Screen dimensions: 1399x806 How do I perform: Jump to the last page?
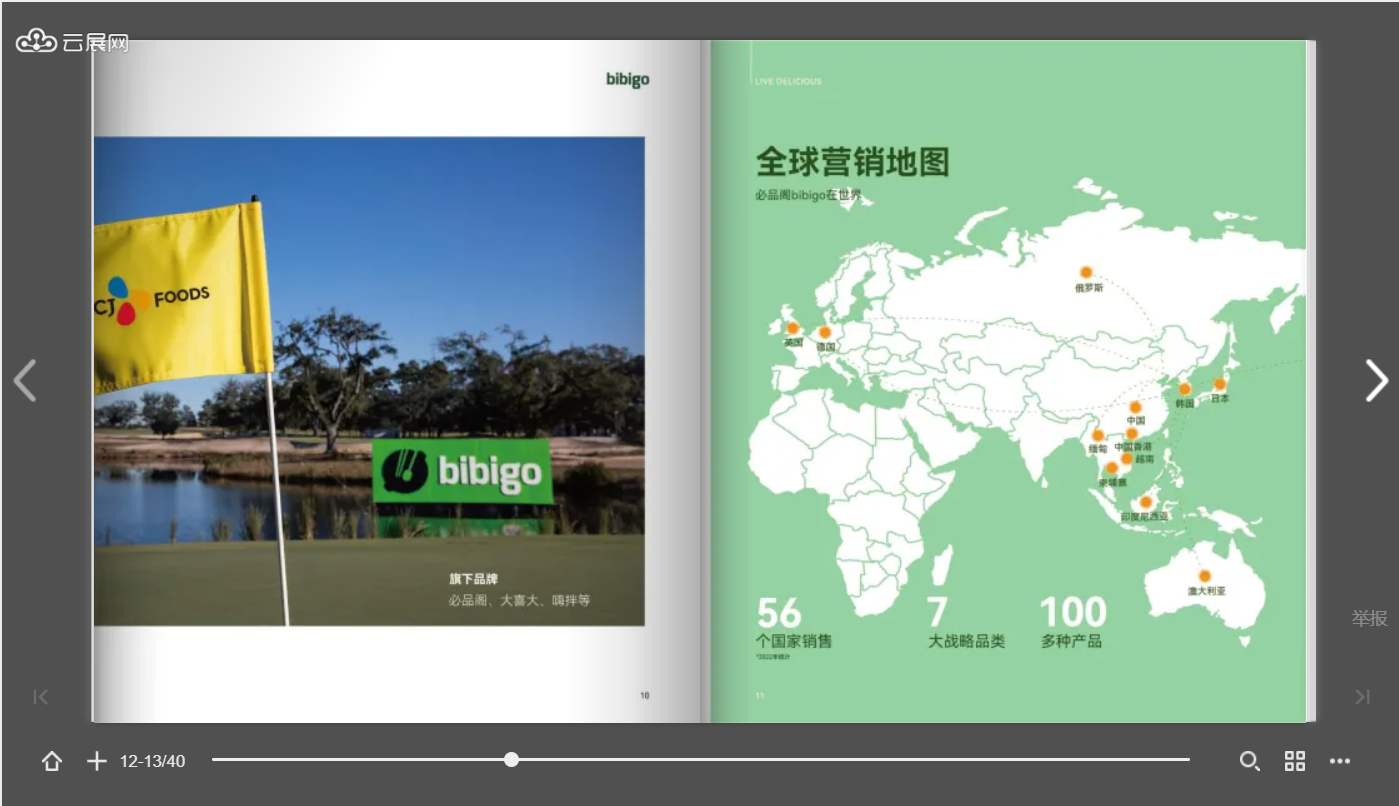(1362, 697)
